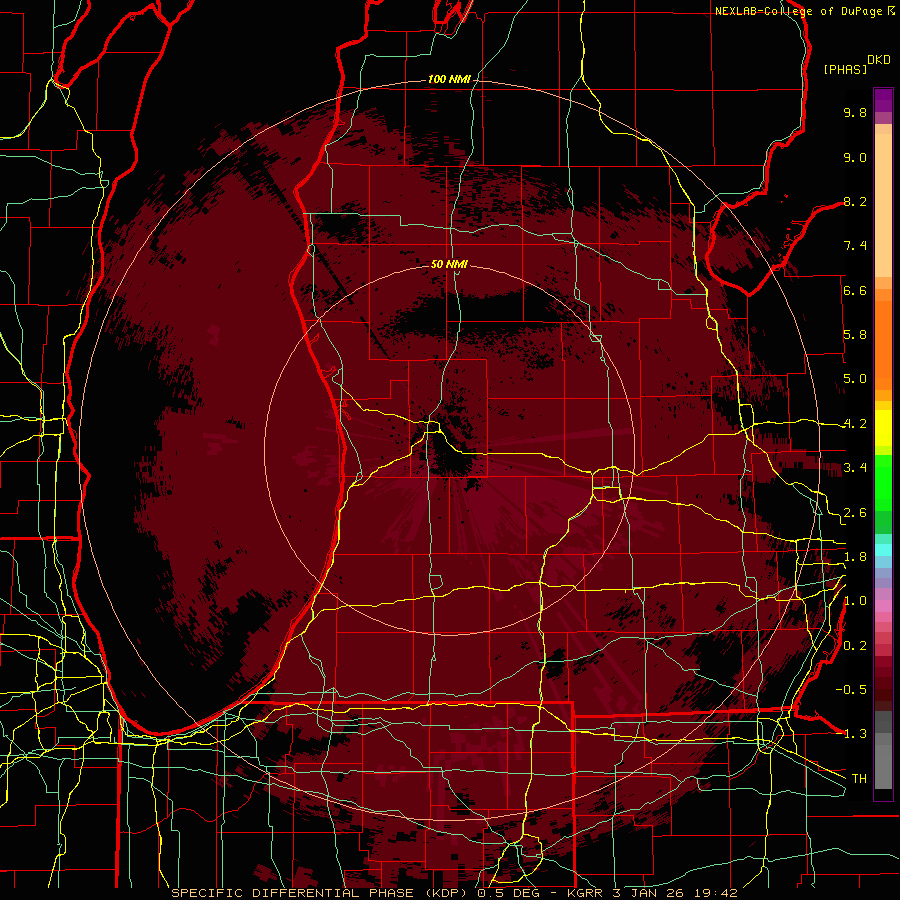900x900 pixels.
Task: Click the 9.0 scale value
Action: tap(855, 157)
